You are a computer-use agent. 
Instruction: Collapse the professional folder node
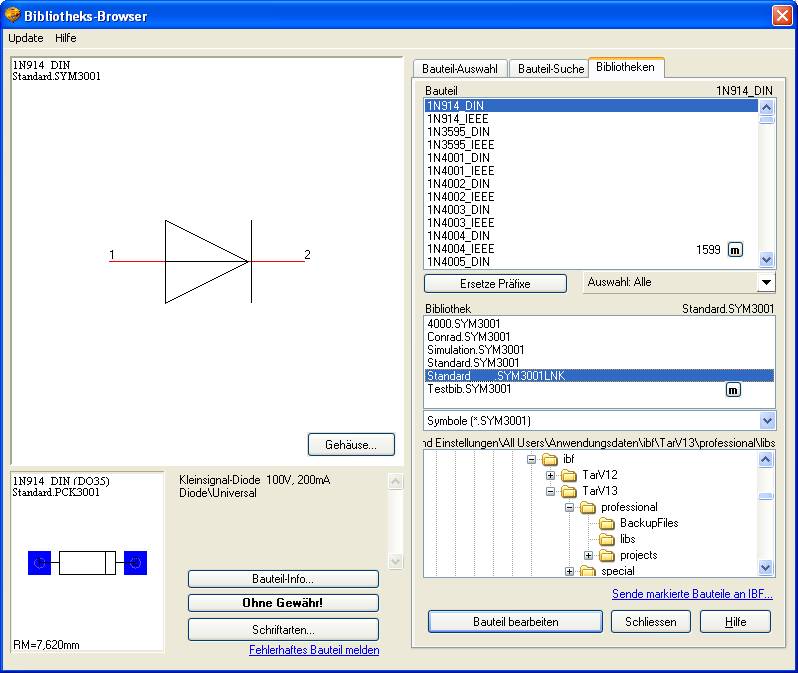click(569, 507)
